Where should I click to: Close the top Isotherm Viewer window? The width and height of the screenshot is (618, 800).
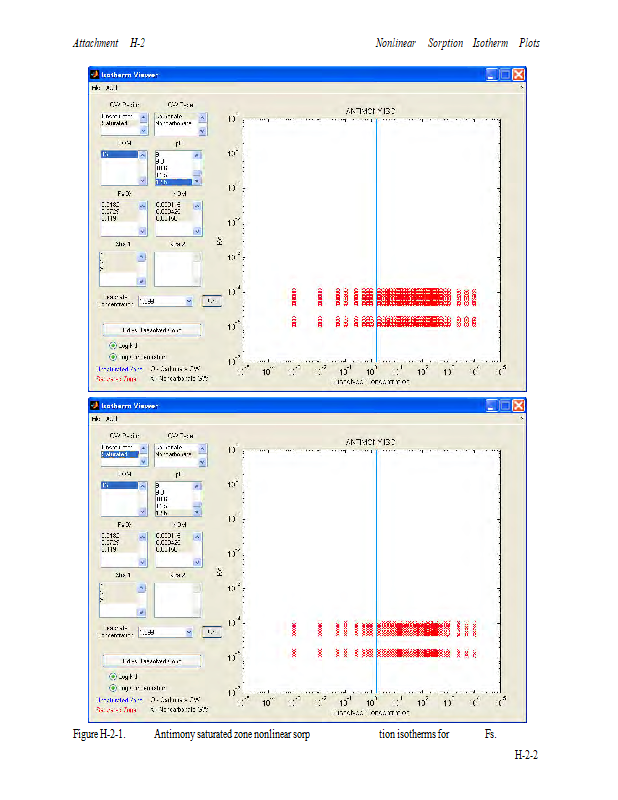click(x=519, y=74)
